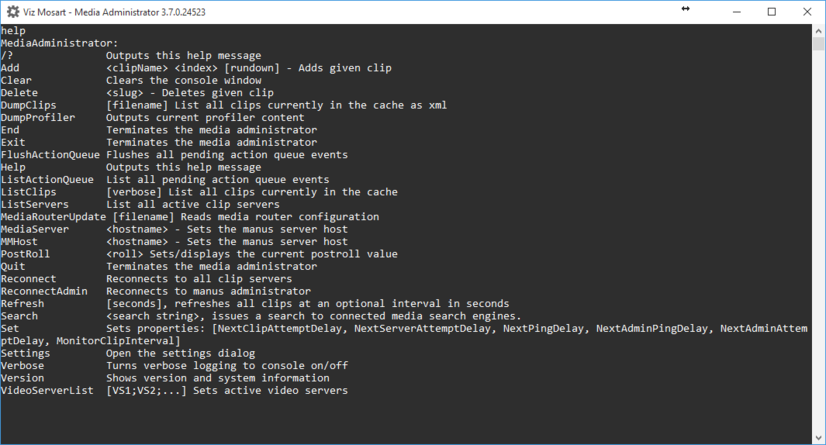Click the 'MediaRouterUpdate' command entry
This screenshot has width=826, height=445.
point(54,216)
